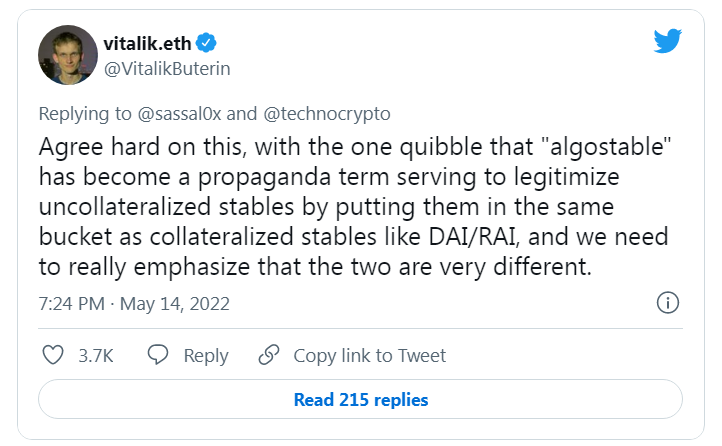Click the chain link copy icon
Image resolution: width=722 pixels, height=446 pixels.
point(268,355)
